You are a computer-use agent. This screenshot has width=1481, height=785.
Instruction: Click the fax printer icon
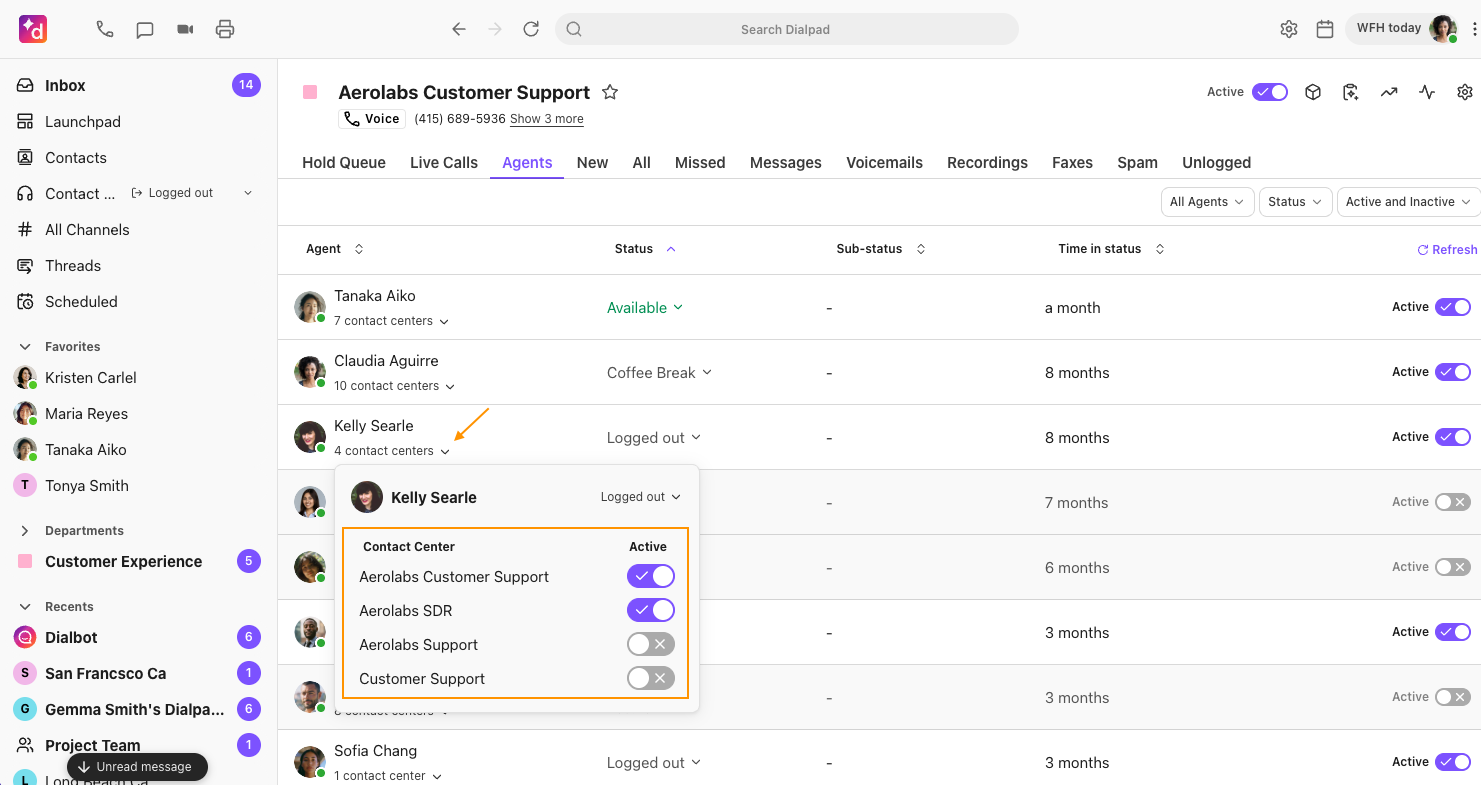click(225, 29)
